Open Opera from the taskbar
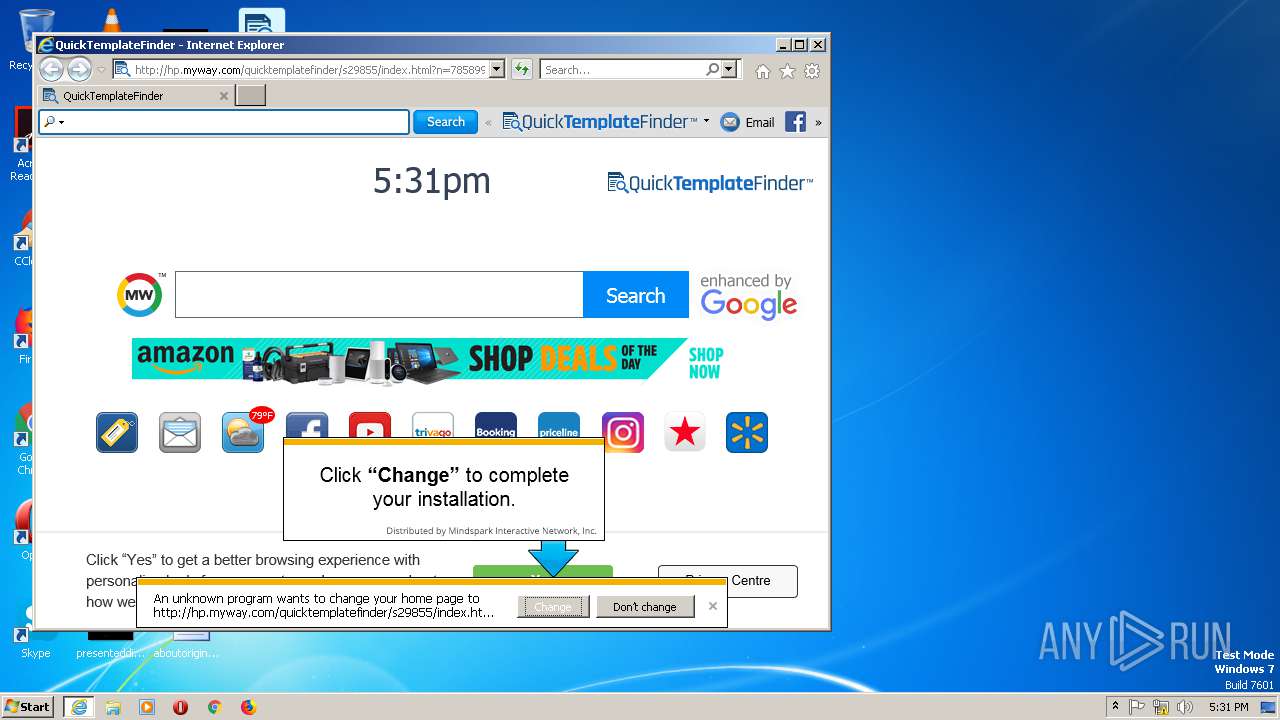The height and width of the screenshot is (720, 1280). click(180, 707)
